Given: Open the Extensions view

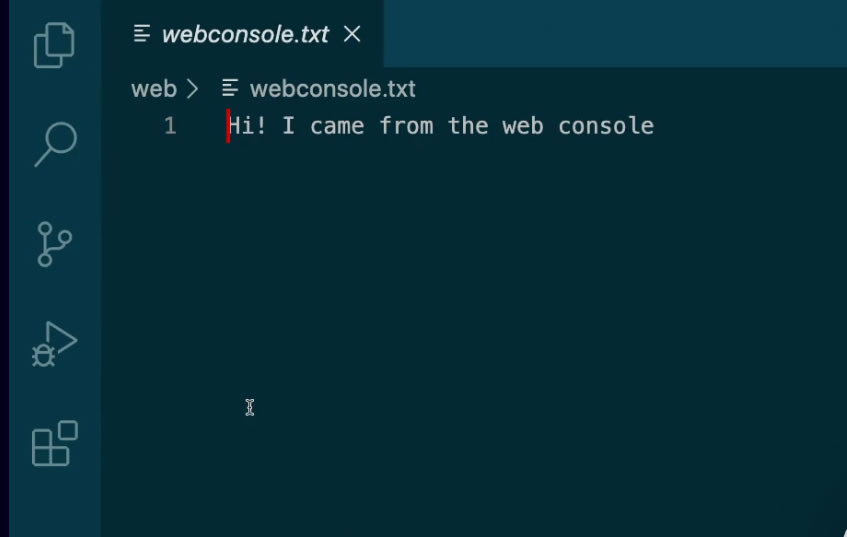Looking at the screenshot, I should 54,443.
